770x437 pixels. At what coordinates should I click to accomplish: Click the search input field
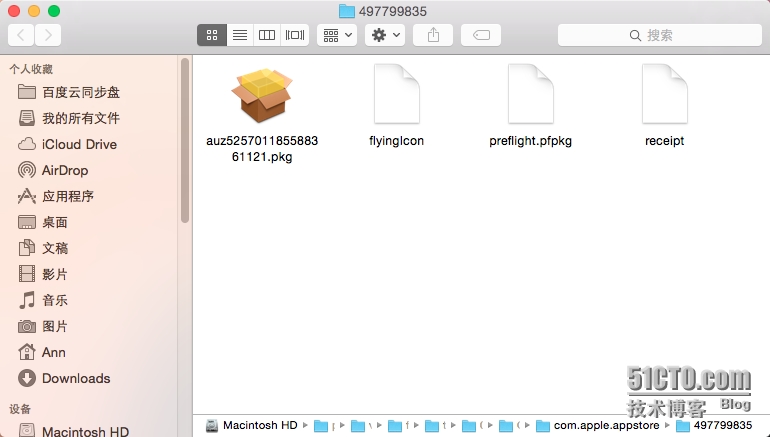pyautogui.click(x=660, y=35)
